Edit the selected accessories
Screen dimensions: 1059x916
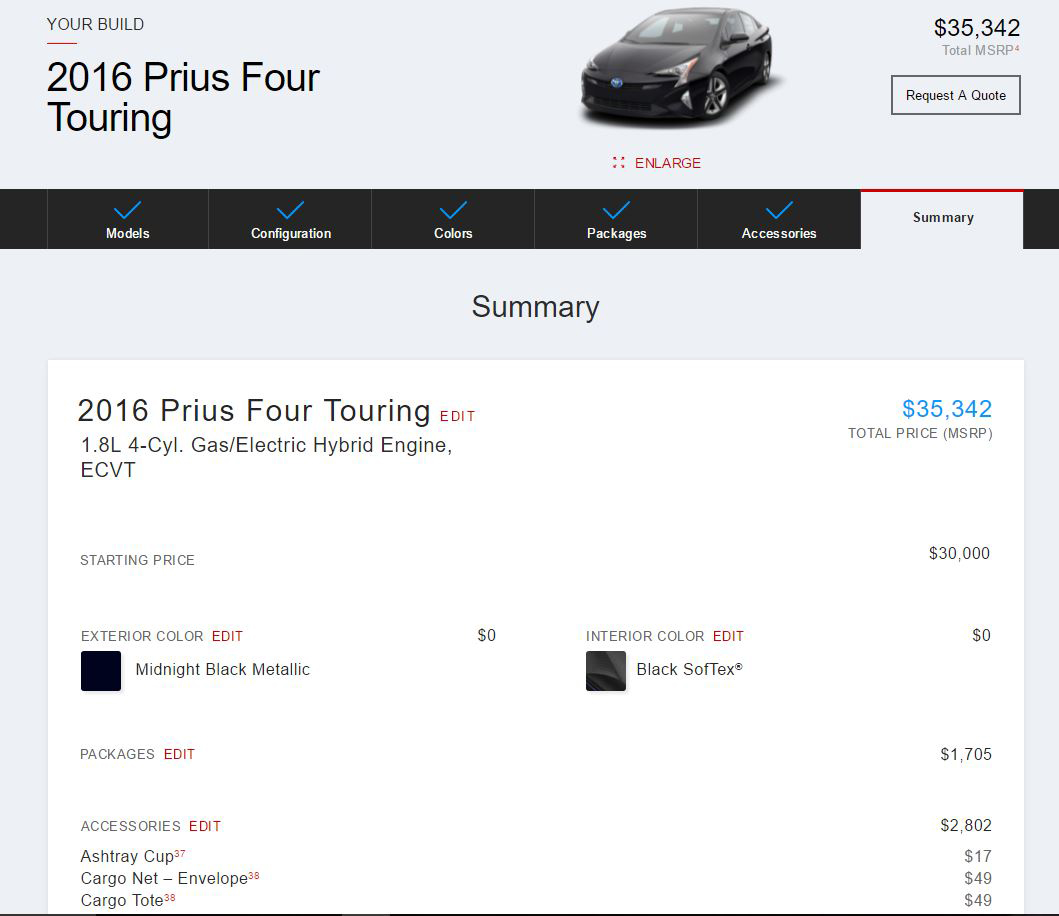point(205,827)
